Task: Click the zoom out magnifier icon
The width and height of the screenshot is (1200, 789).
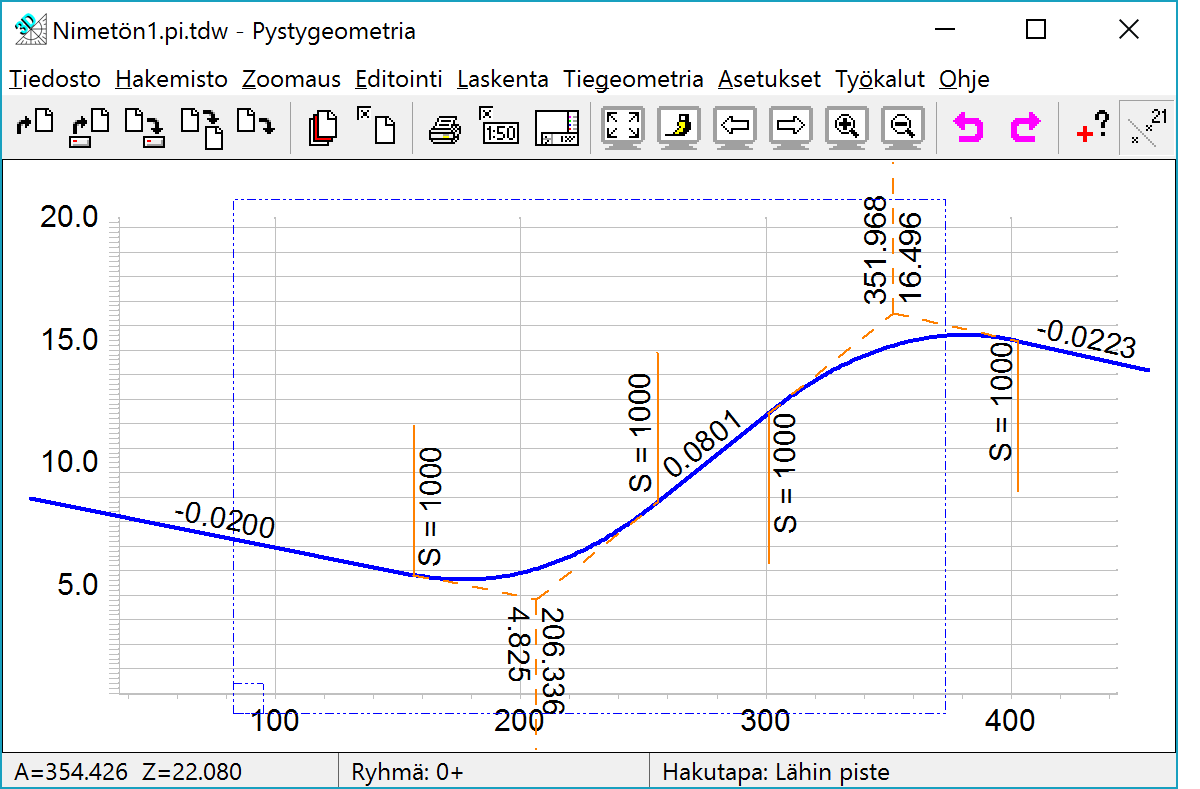Action: (903, 127)
